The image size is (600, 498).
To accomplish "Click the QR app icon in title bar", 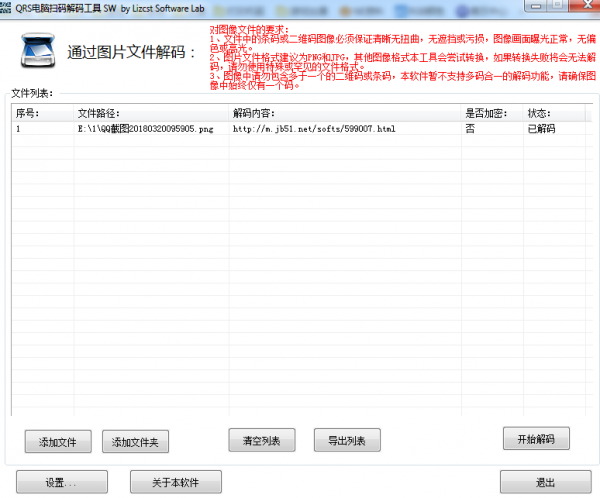I will point(5,8).
